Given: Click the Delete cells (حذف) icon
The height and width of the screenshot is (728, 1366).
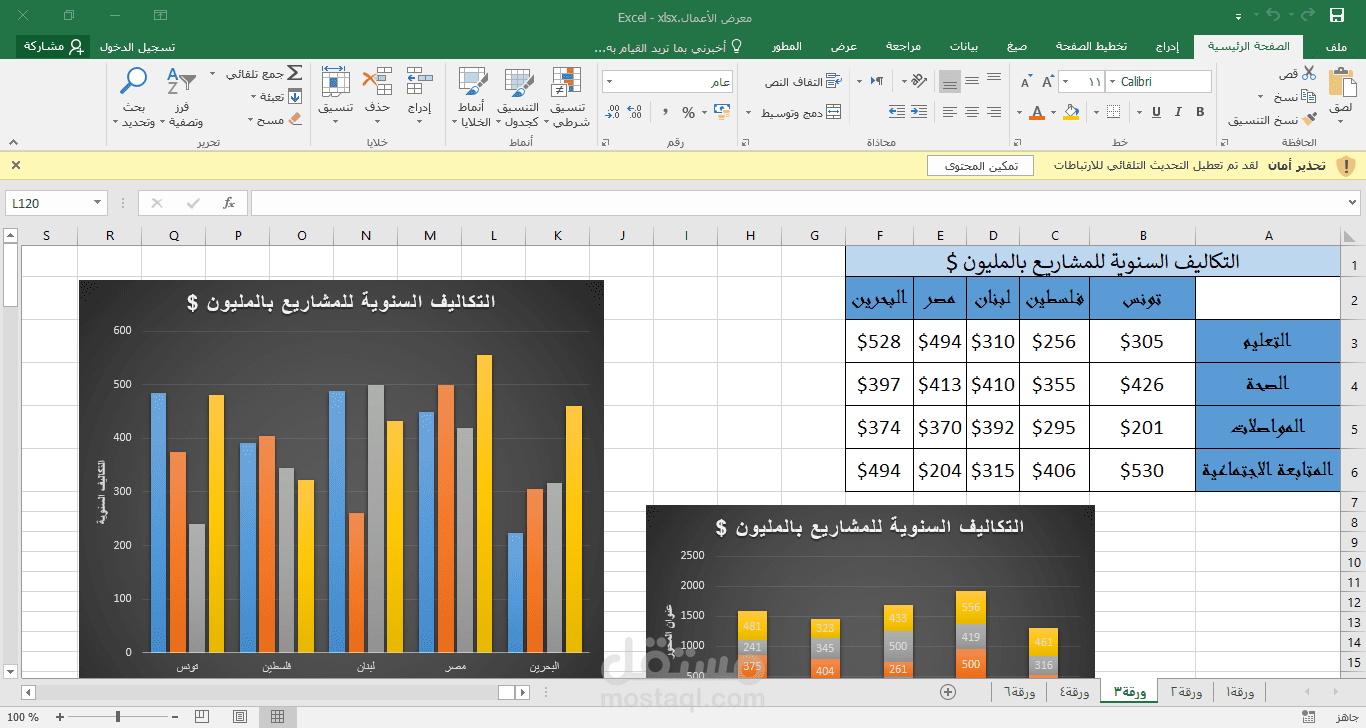Looking at the screenshot, I should click(x=377, y=81).
